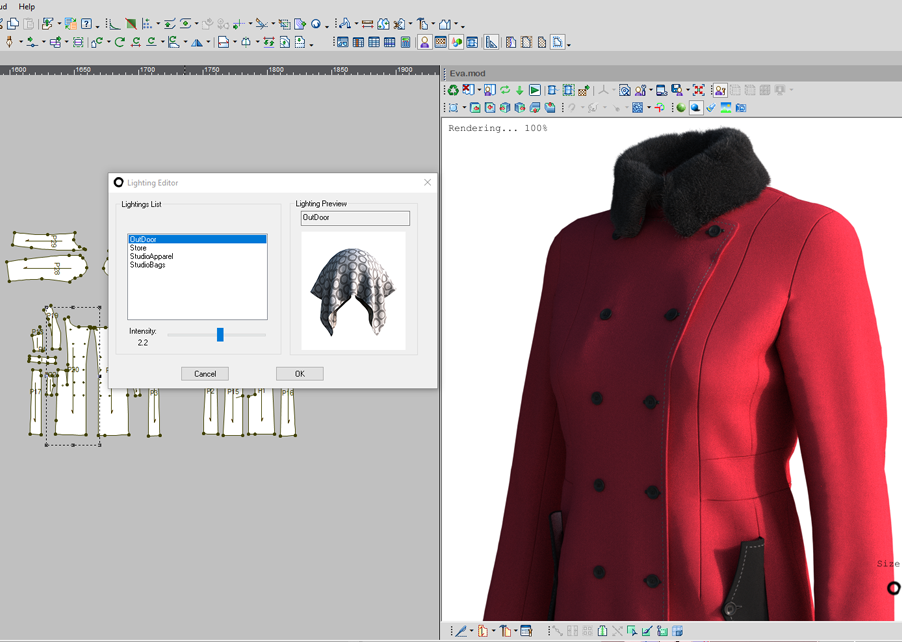Click the Simulate play icon in the 3D toolbar

[536, 89]
